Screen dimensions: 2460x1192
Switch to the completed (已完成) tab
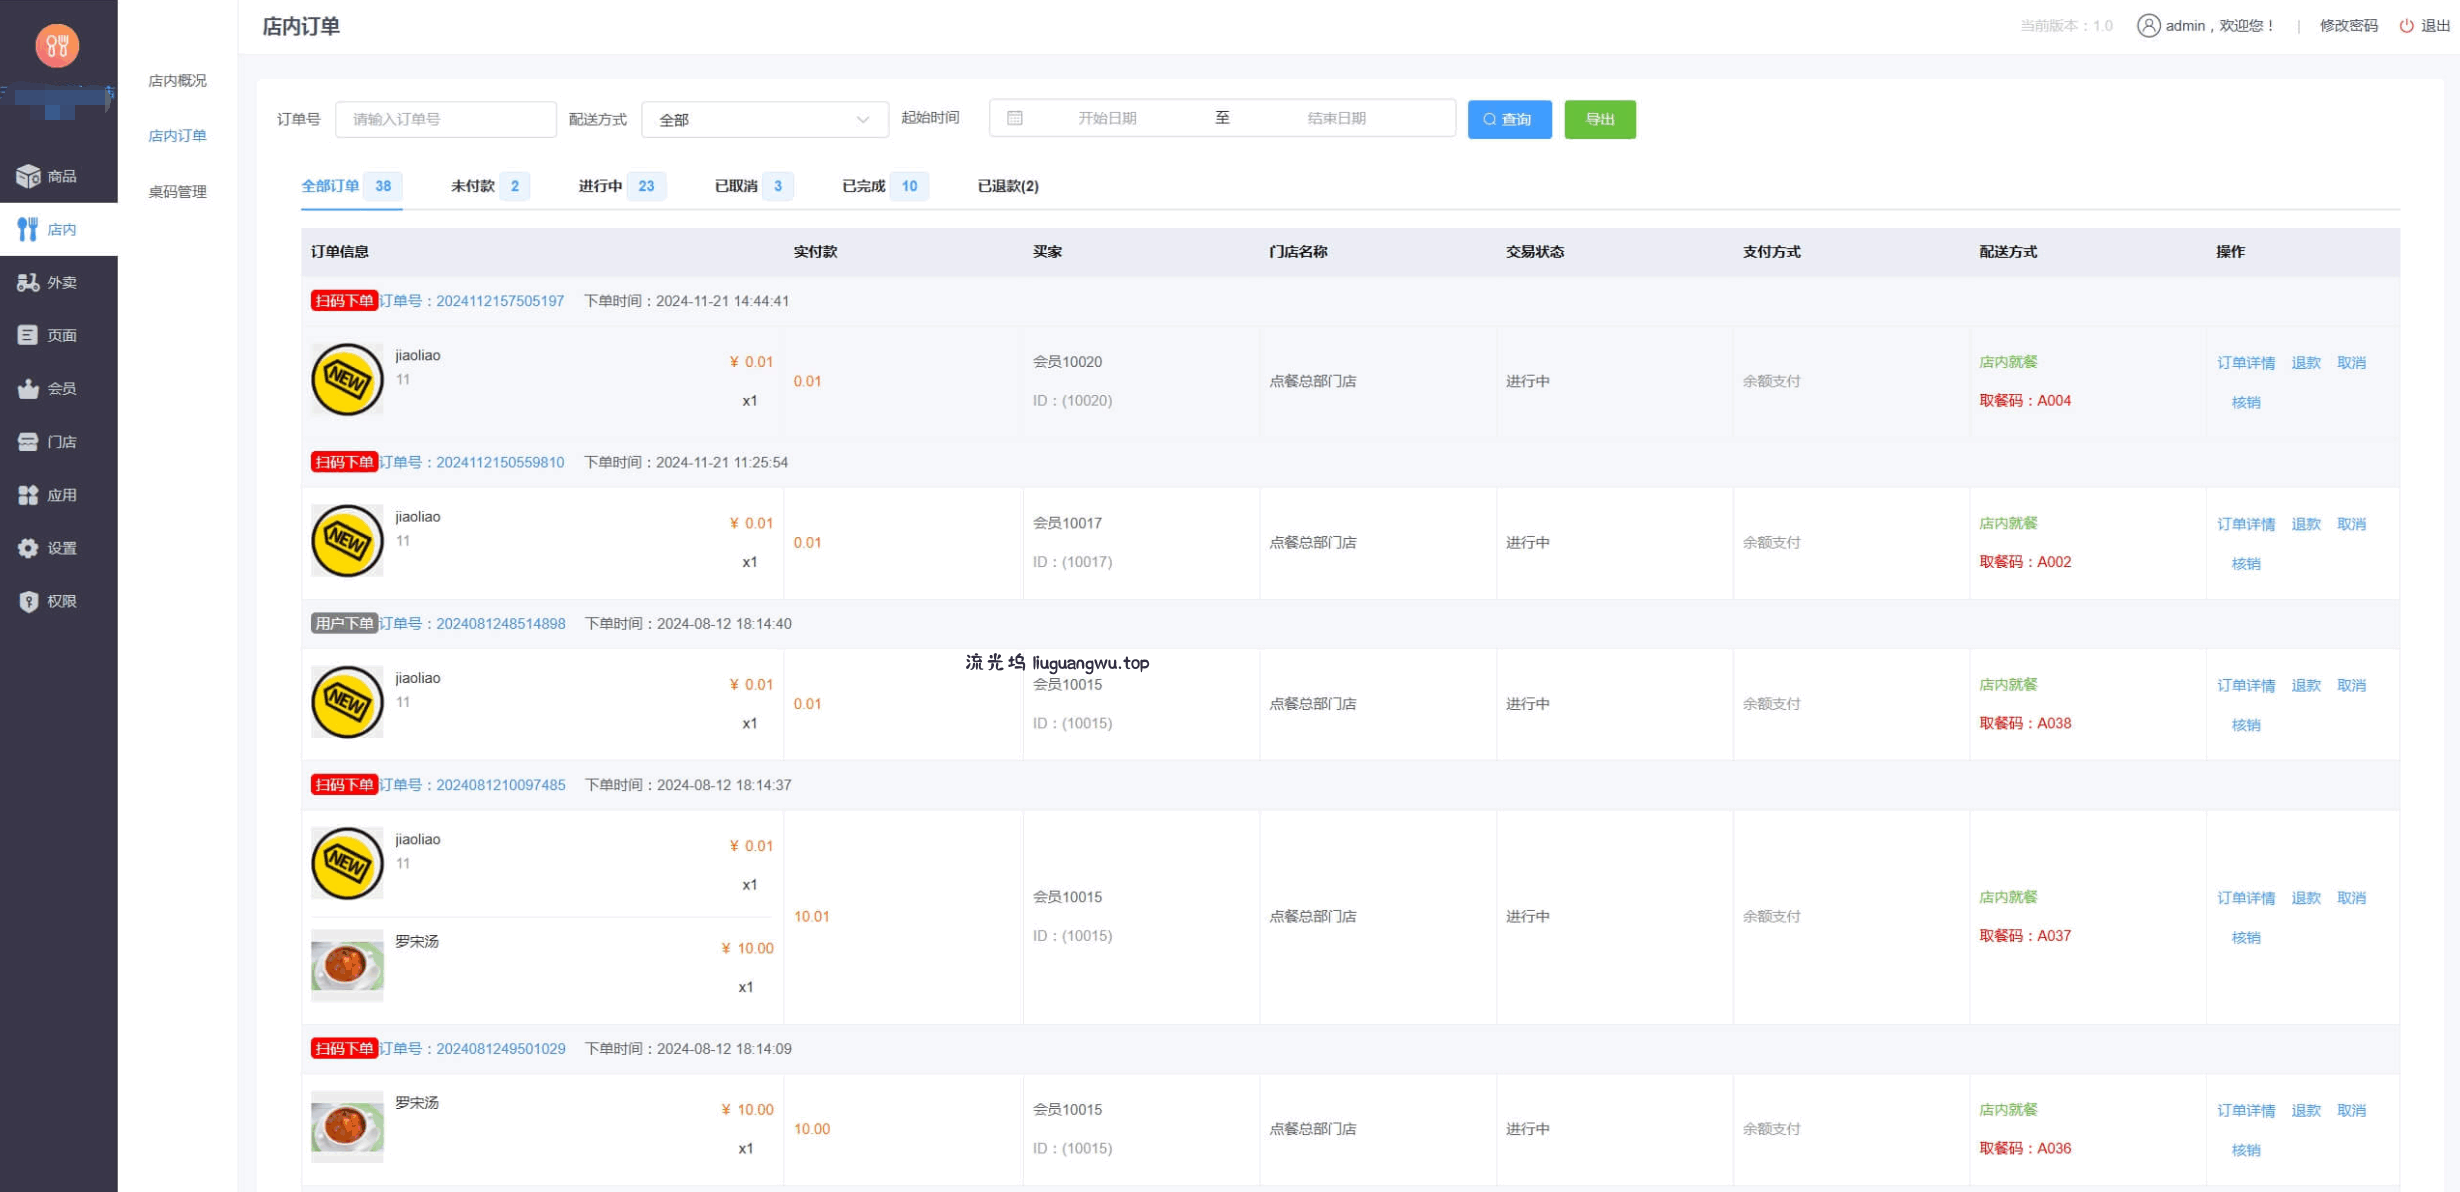864,186
